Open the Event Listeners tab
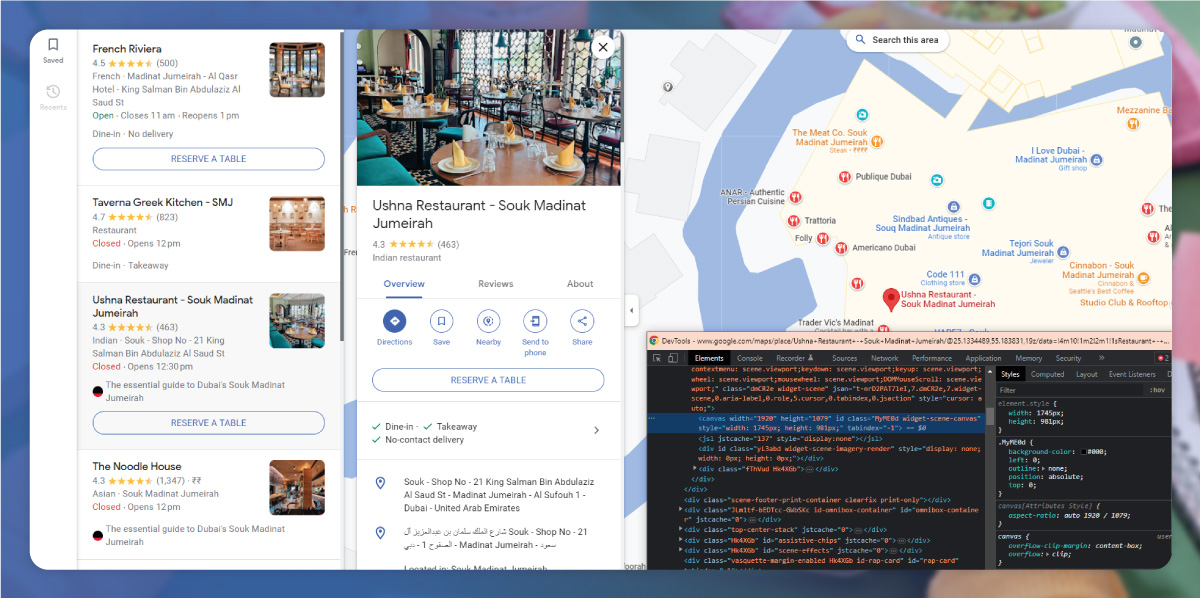The image size is (1200, 598). 1132,374
